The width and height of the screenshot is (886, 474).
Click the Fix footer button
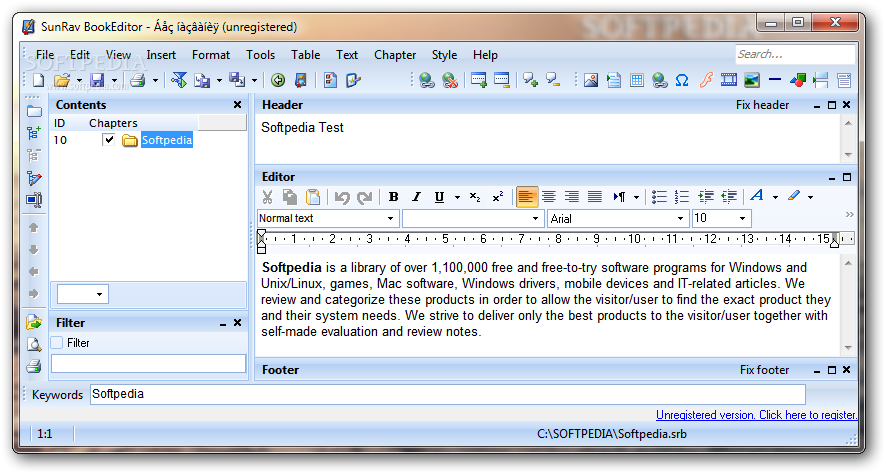[764, 370]
